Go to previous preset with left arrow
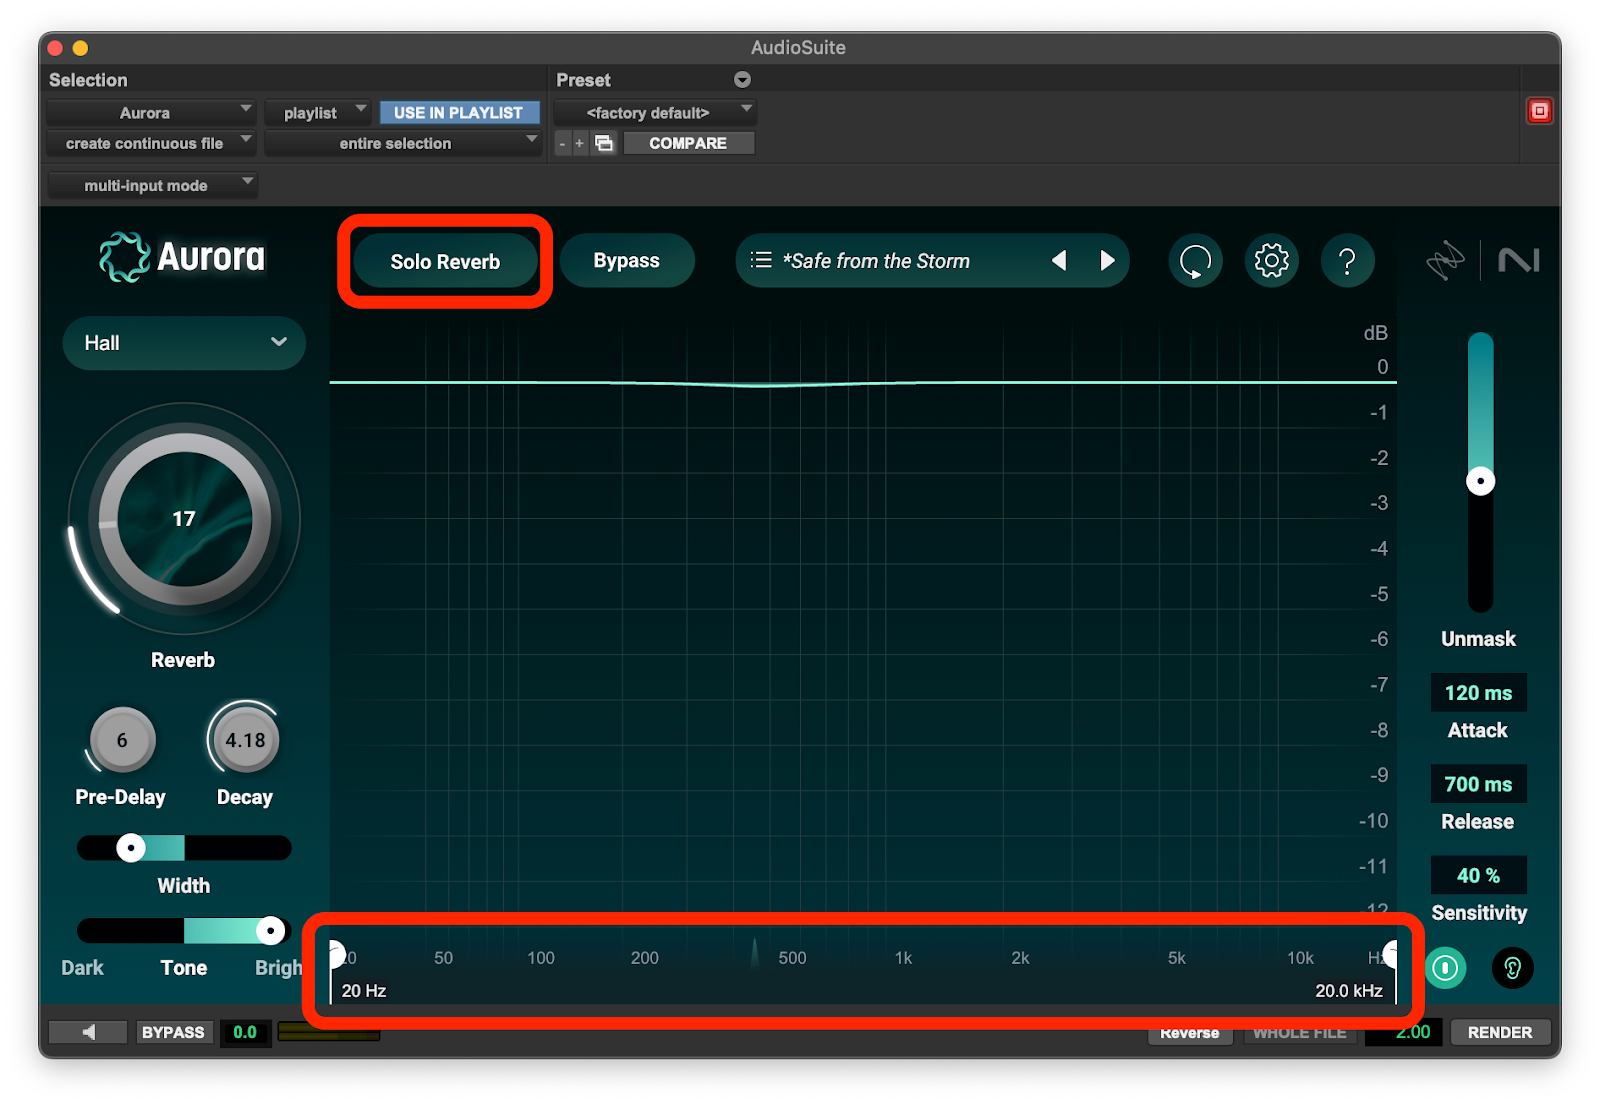The image size is (1600, 1104). pos(1059,261)
